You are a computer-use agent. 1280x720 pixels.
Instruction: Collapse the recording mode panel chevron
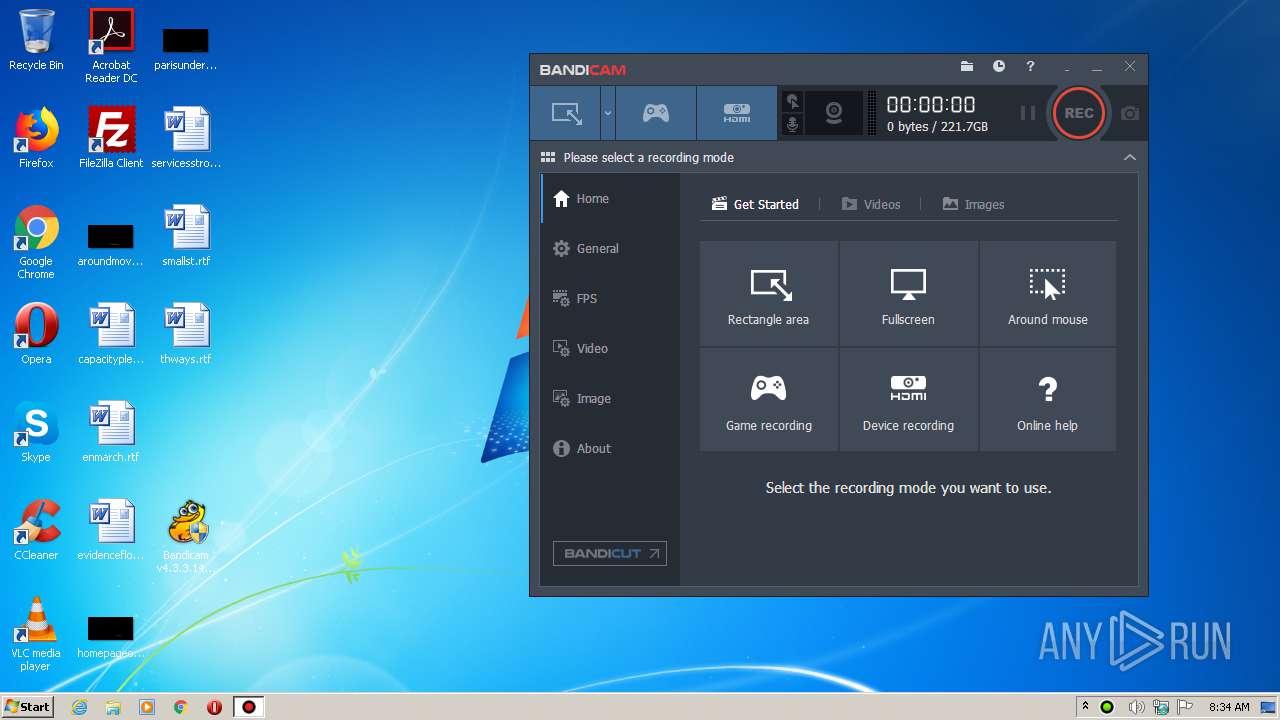click(x=1130, y=157)
